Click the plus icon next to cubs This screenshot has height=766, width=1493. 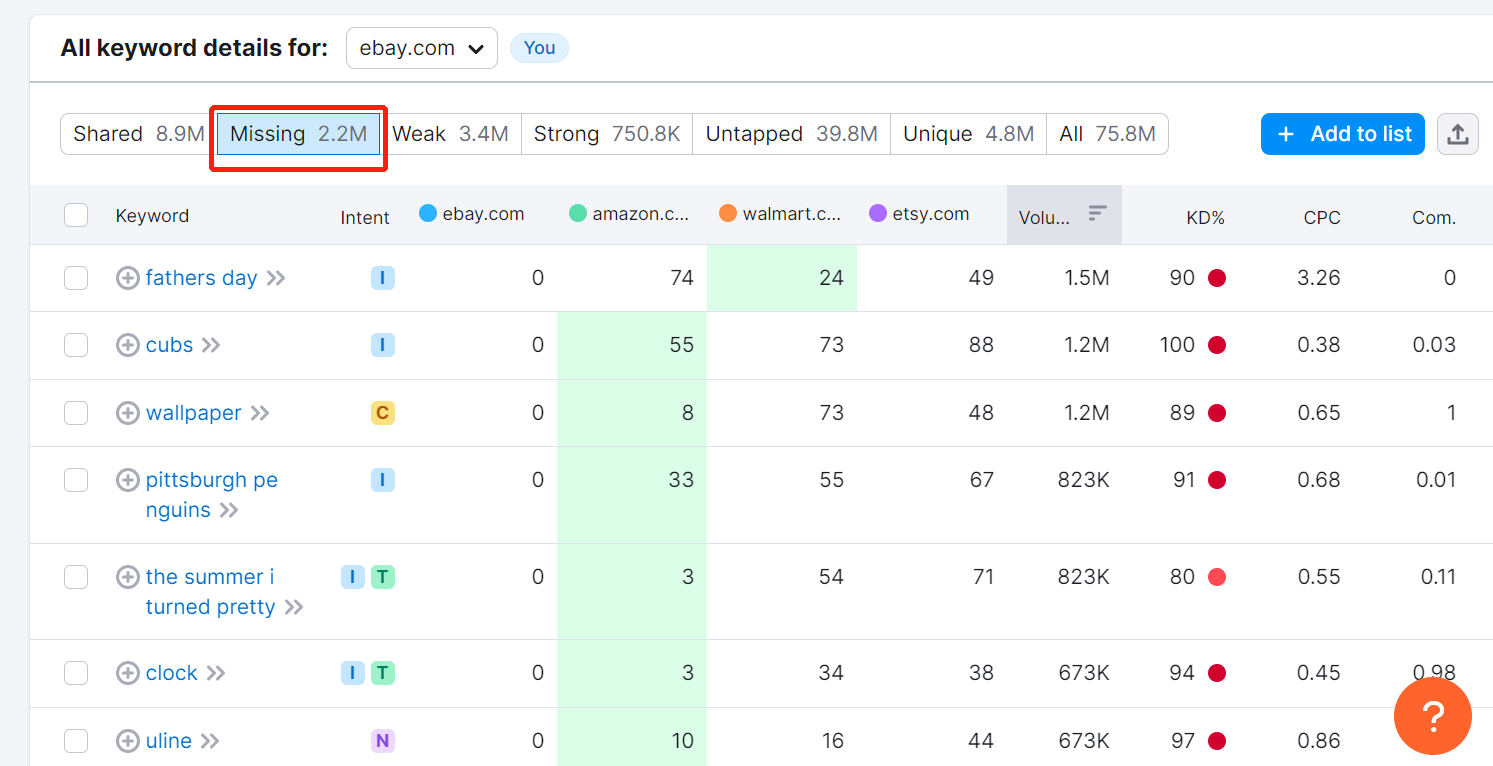coord(128,345)
